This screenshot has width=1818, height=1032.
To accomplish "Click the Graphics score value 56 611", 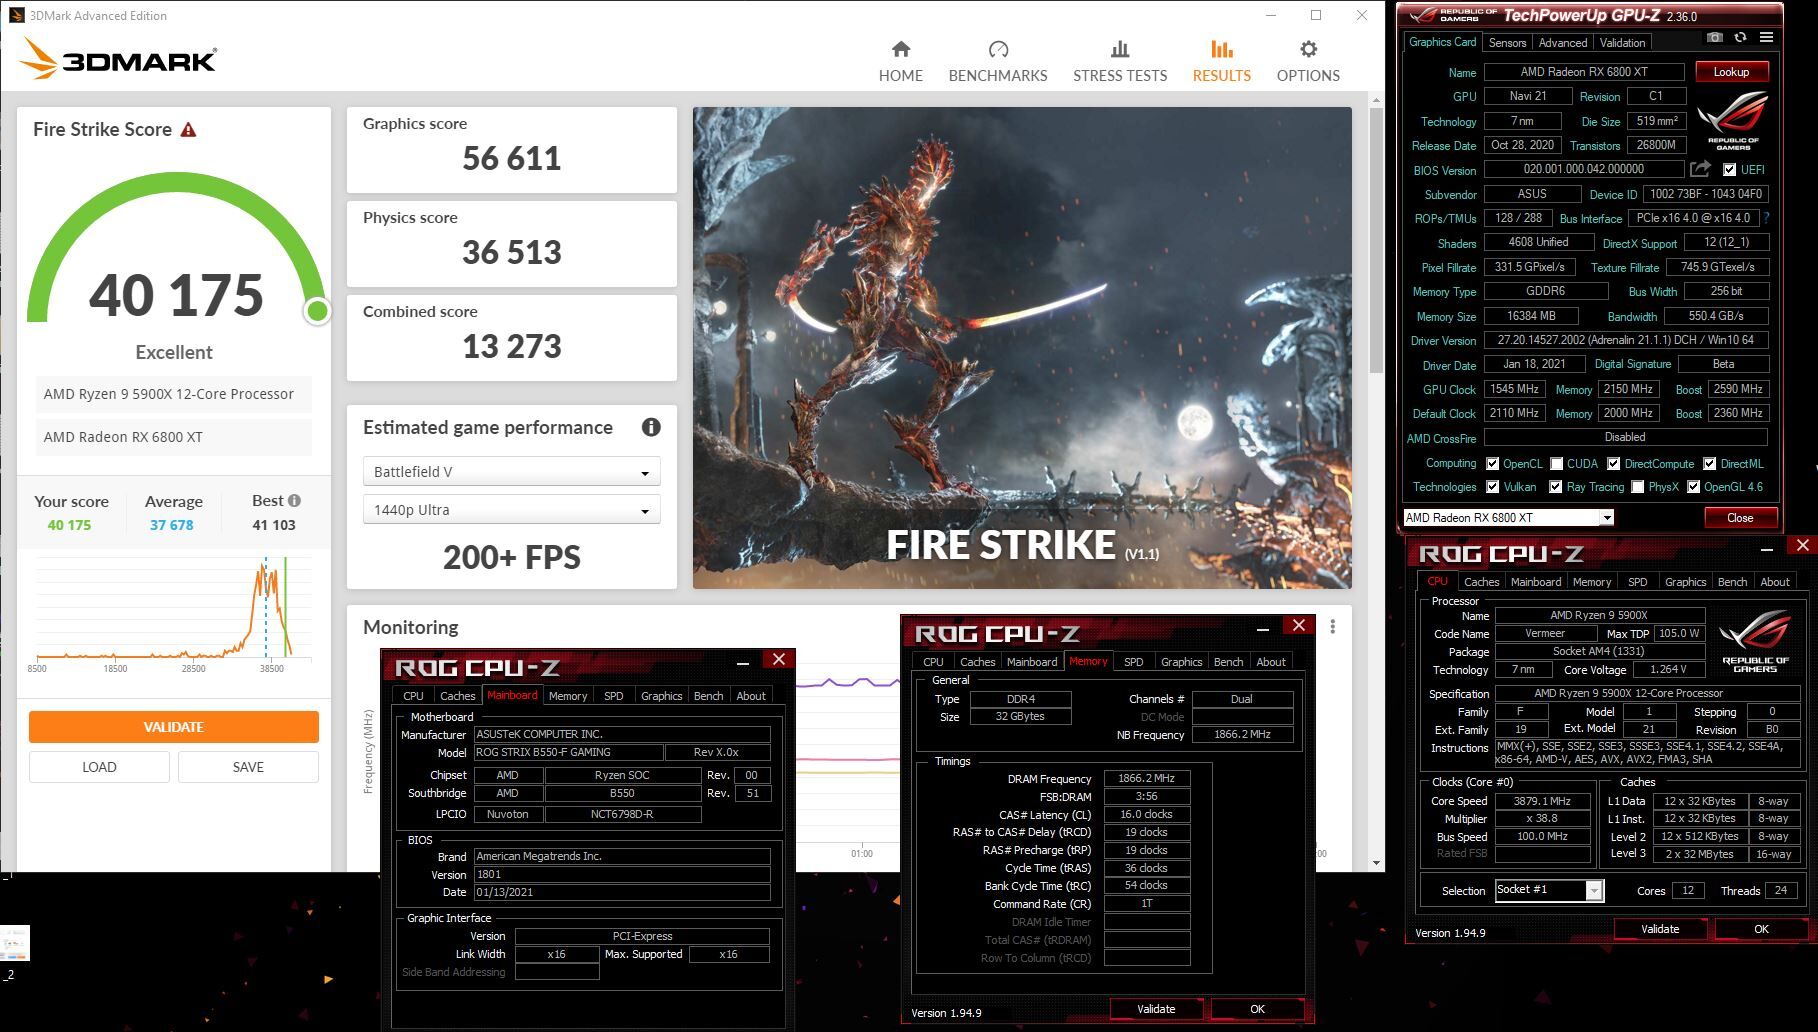I will coord(511,158).
